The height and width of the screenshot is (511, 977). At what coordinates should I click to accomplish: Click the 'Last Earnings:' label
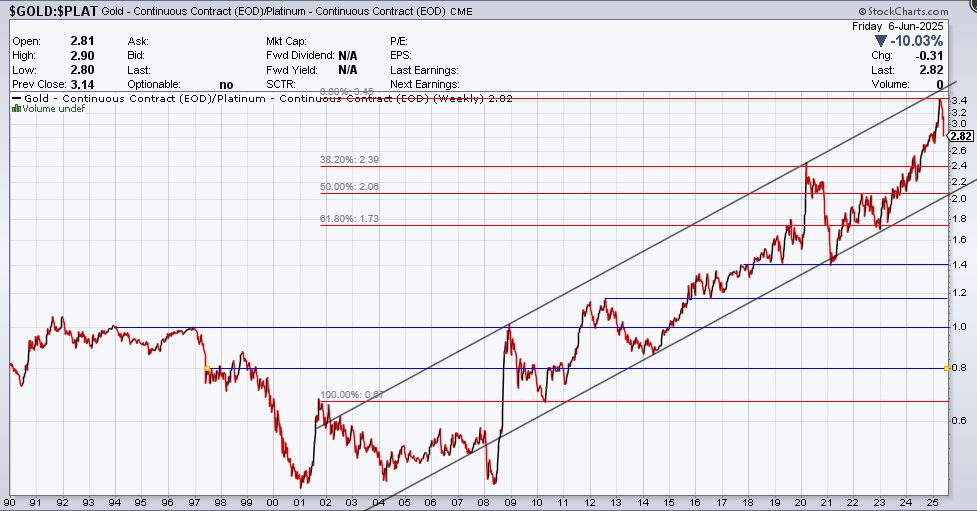[x=424, y=70]
